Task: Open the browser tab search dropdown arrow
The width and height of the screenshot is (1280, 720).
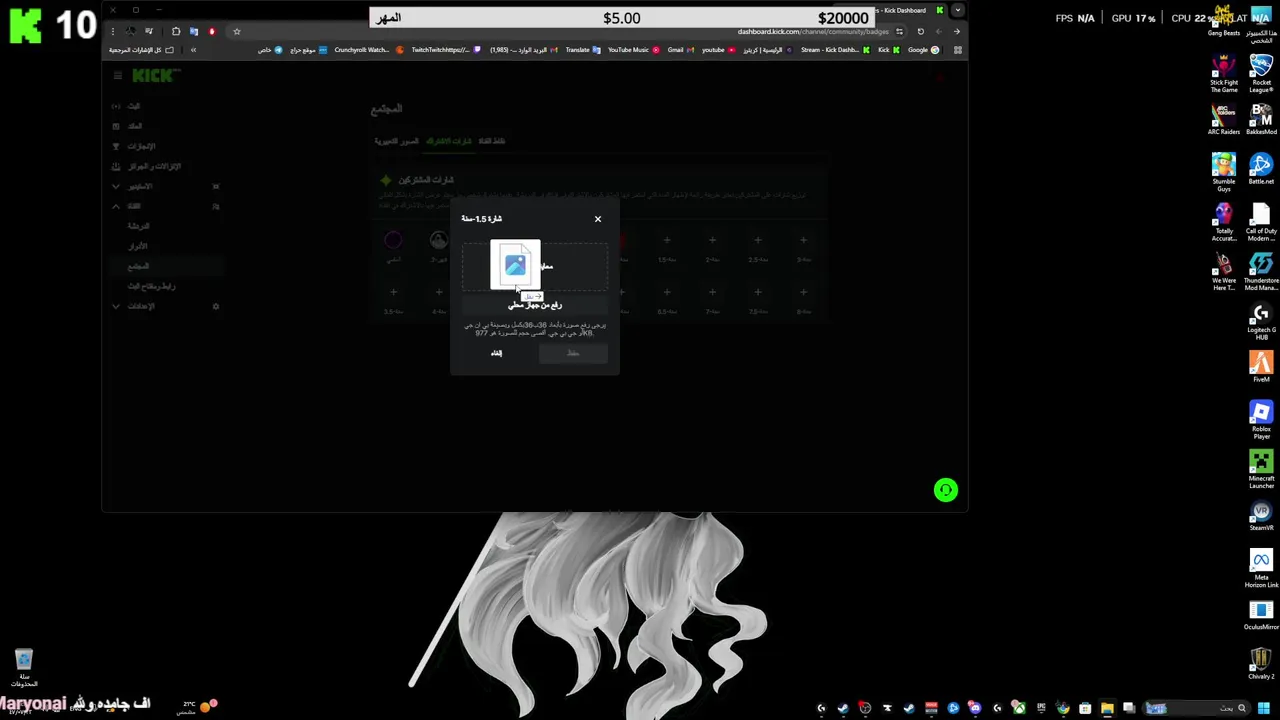Action: (958, 10)
